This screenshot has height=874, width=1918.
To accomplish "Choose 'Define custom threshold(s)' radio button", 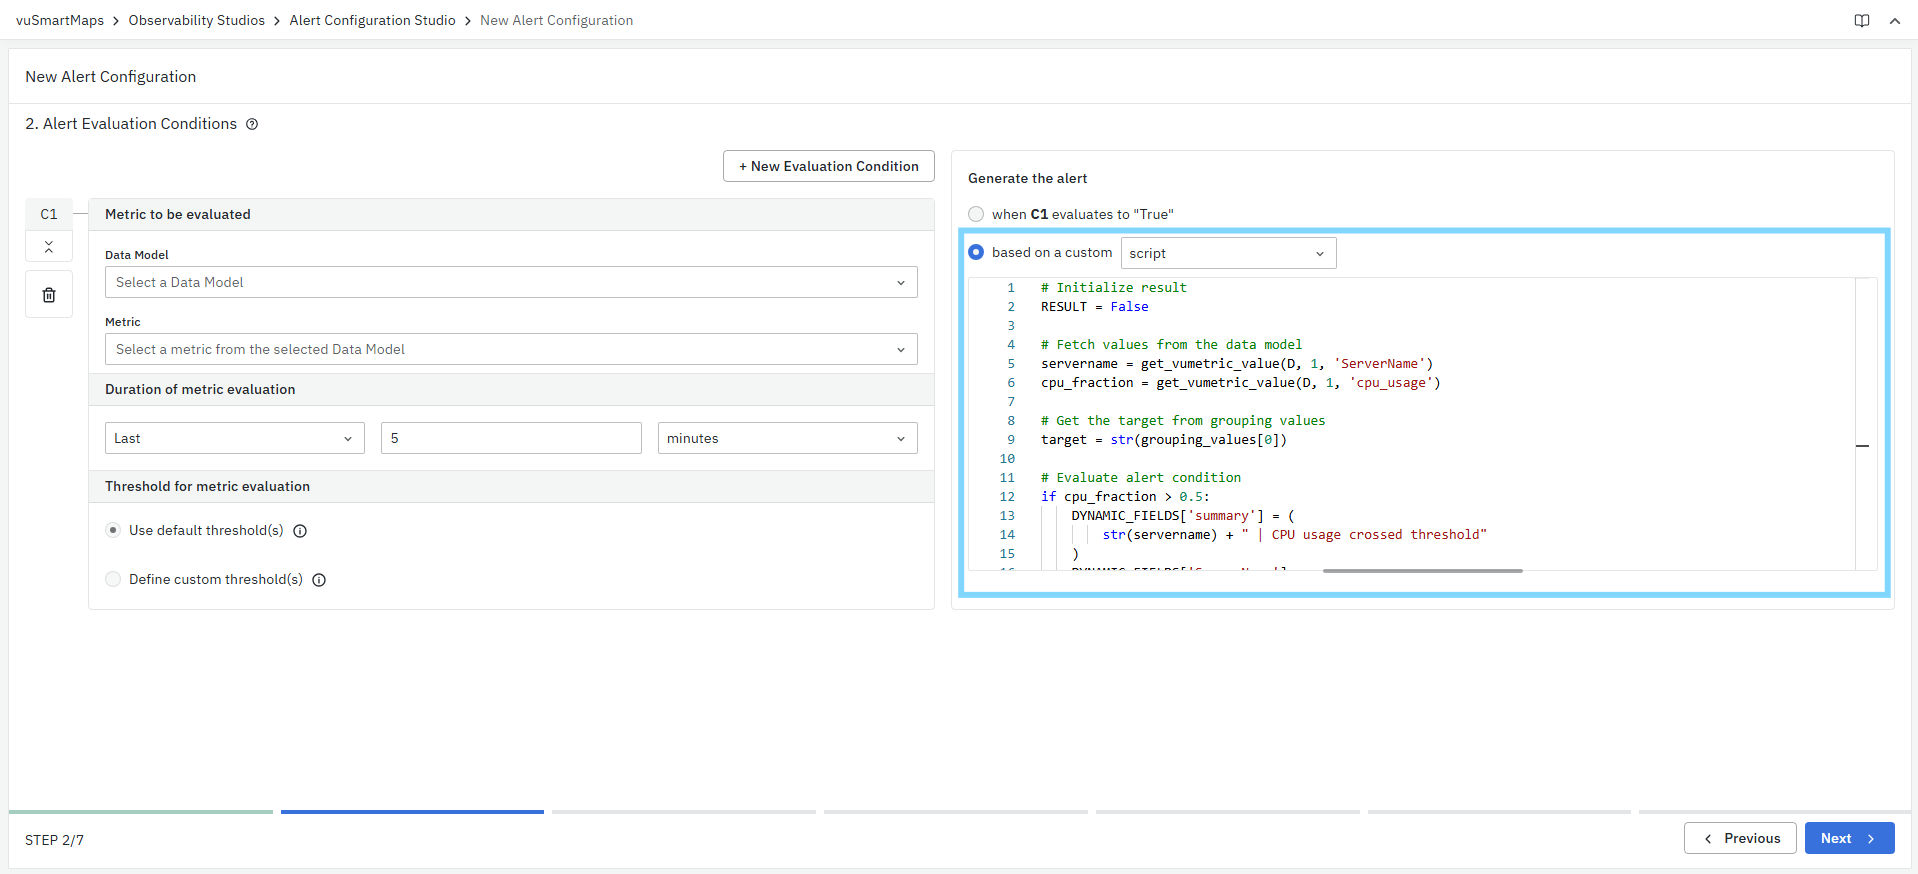I will coord(113,579).
